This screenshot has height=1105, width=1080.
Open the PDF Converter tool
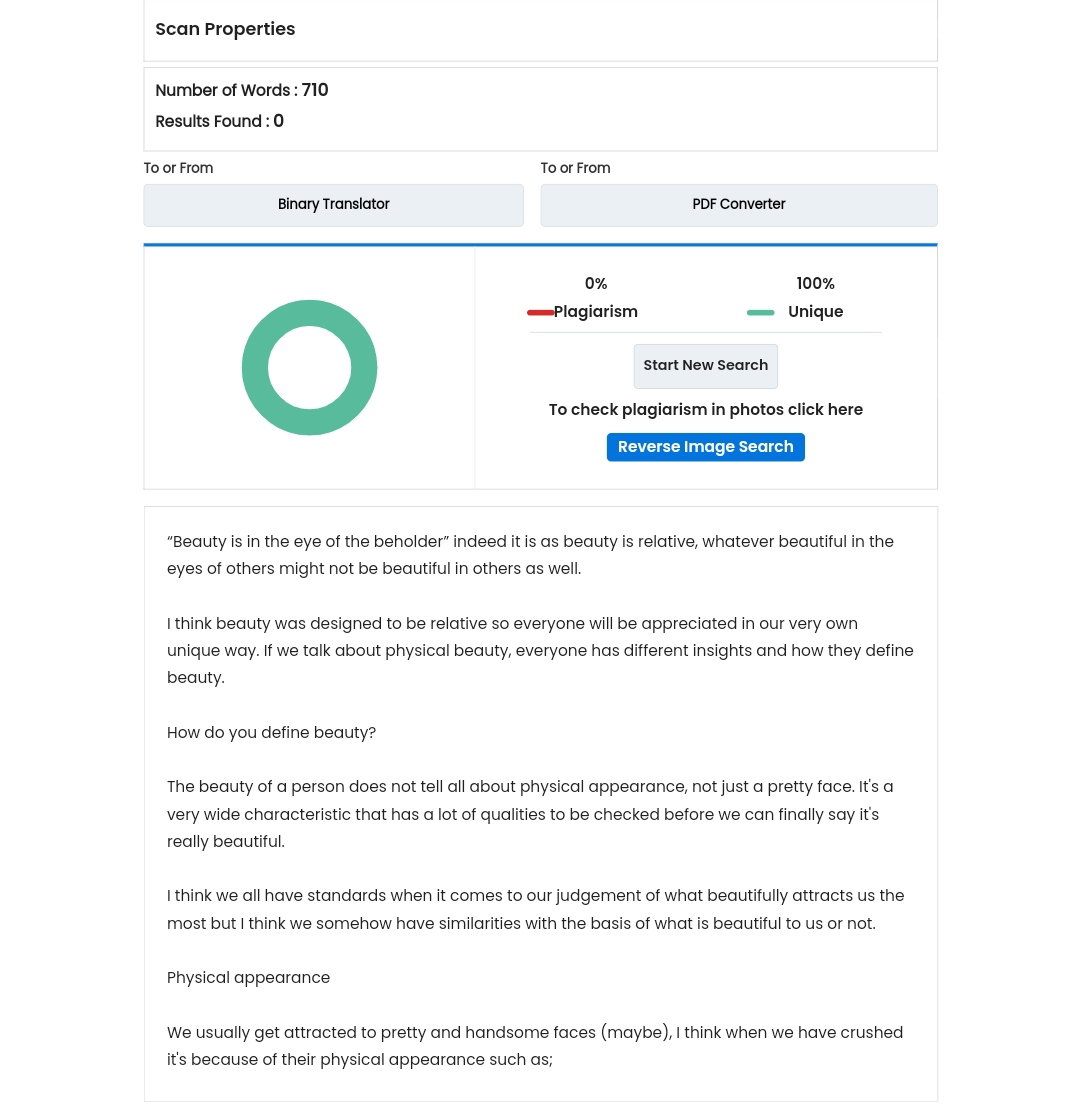tap(738, 205)
